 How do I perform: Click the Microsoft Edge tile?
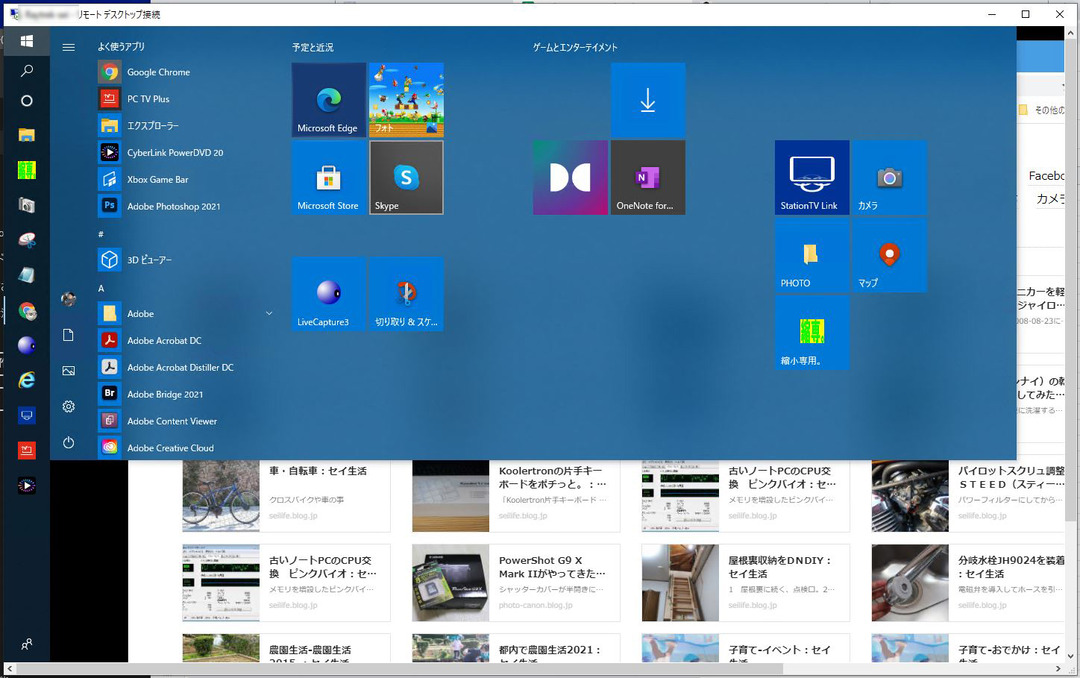point(329,100)
